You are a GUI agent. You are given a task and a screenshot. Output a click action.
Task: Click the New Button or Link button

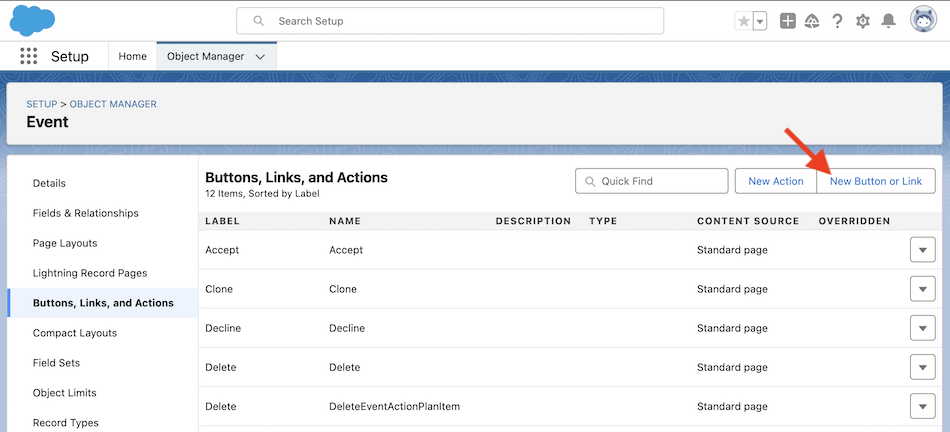875,181
